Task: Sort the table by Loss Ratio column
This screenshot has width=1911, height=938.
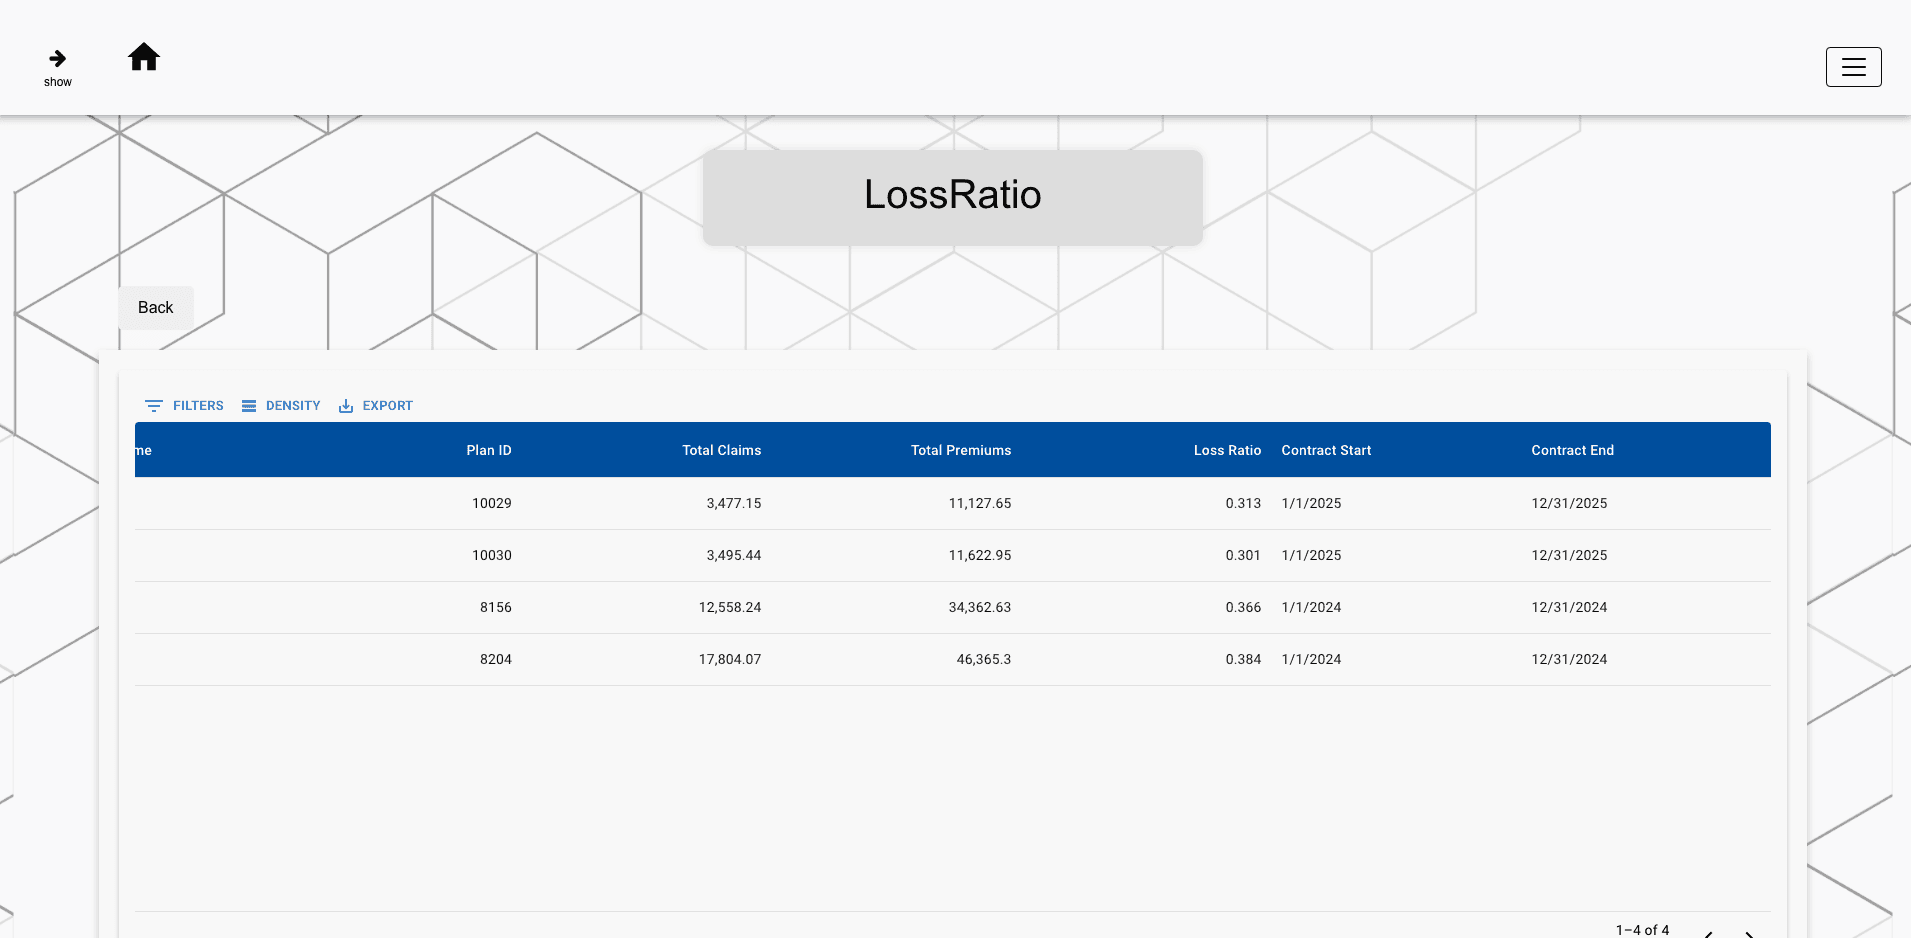Action: coord(1227,450)
